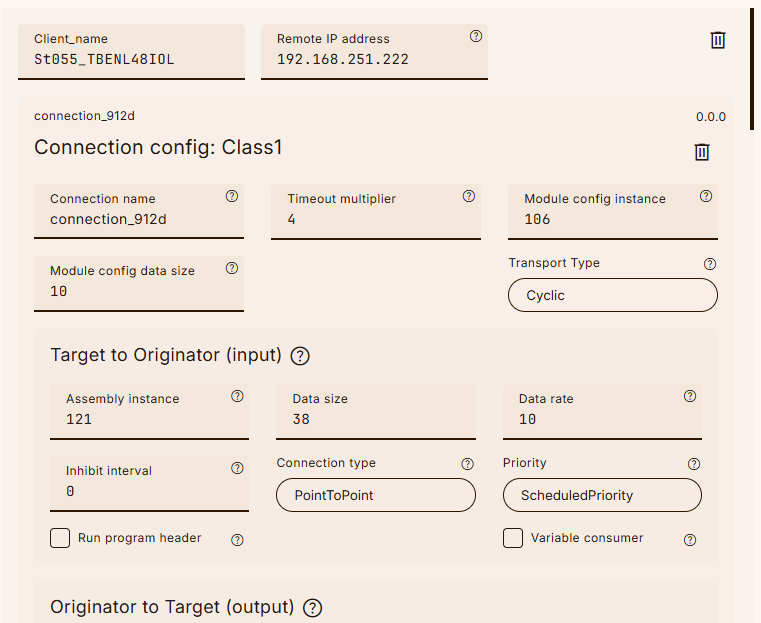Click the trash icon beside Remote IP address
Screen dimensions: 761x623
point(717,40)
